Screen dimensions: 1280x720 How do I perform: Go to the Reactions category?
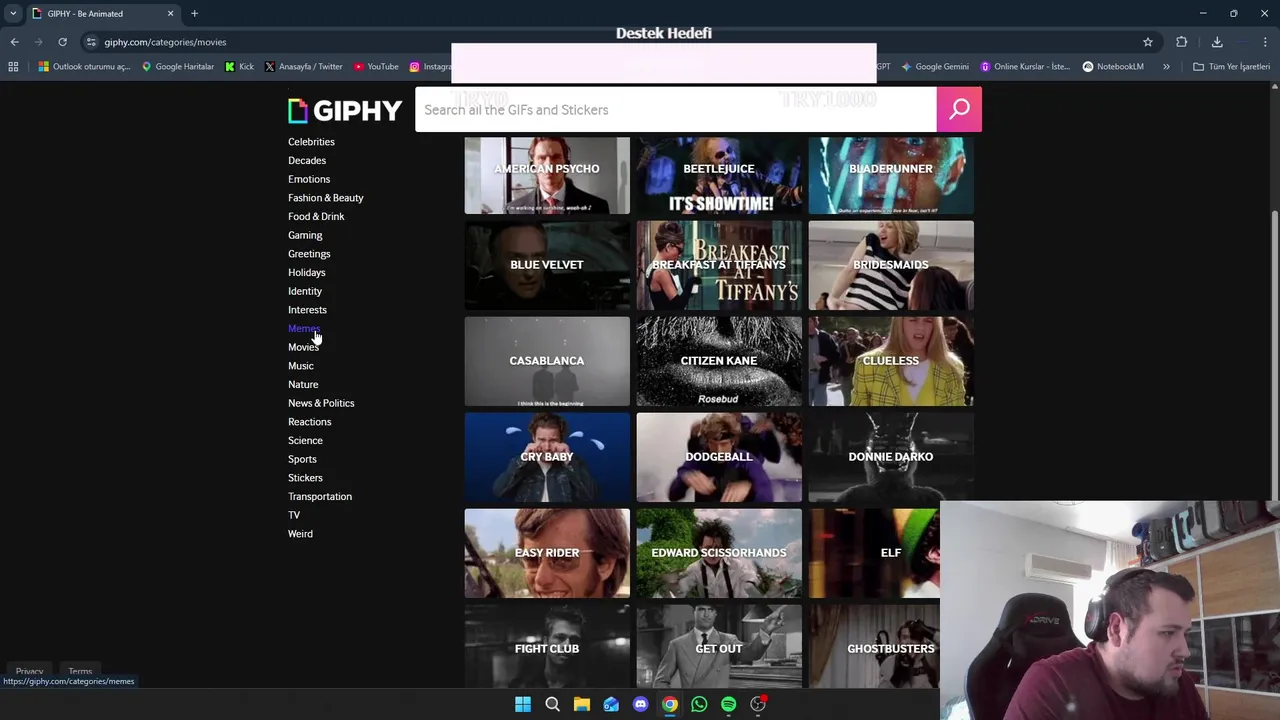(x=310, y=422)
